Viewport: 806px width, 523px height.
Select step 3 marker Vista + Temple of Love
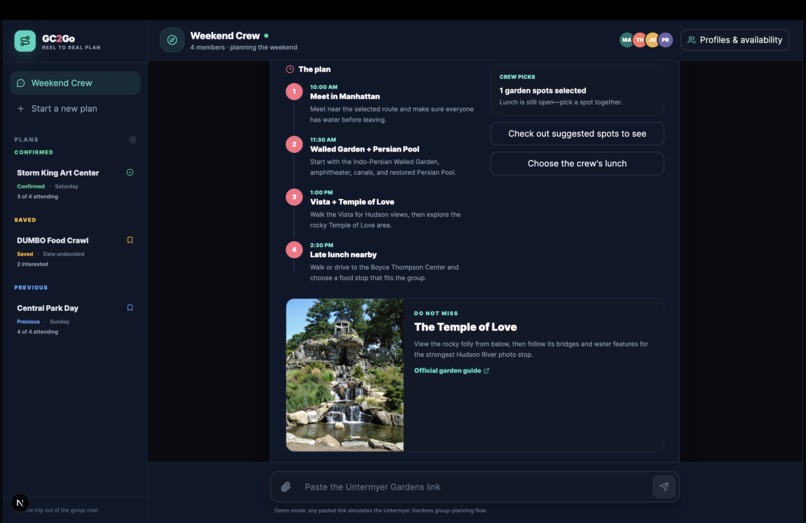point(294,196)
